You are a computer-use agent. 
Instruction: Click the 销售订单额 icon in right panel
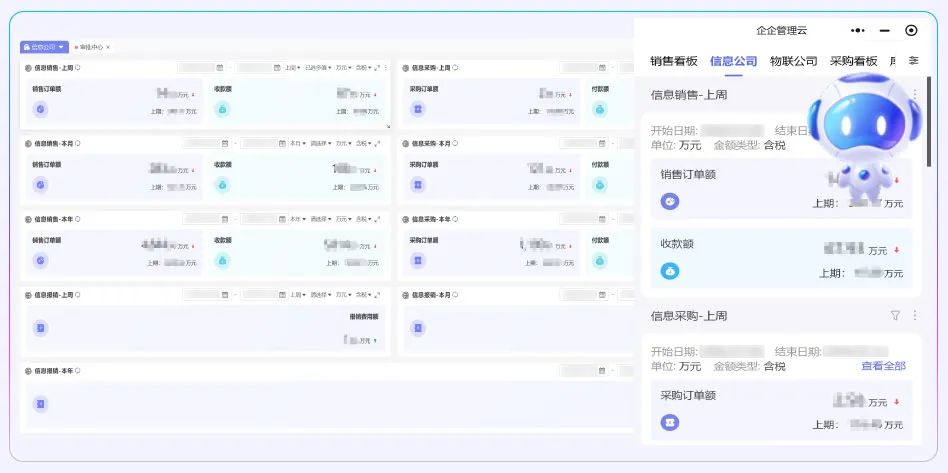669,202
